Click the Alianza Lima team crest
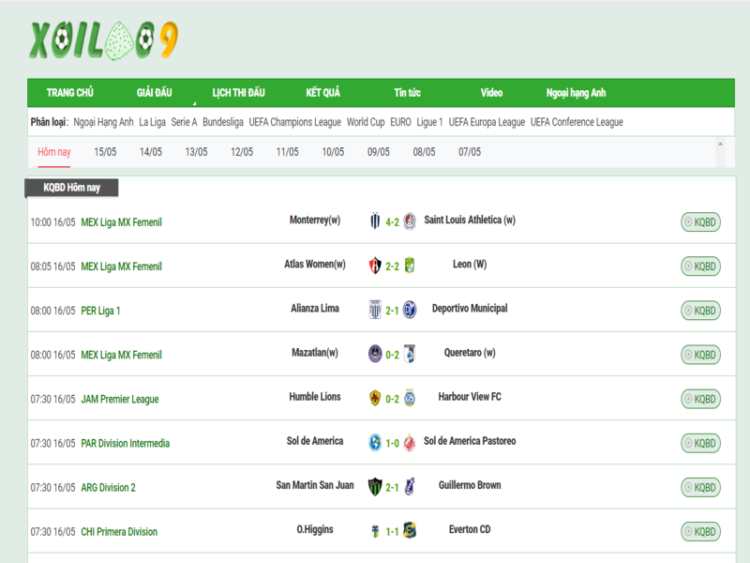Screen dimensions: 750x563 click(375, 309)
